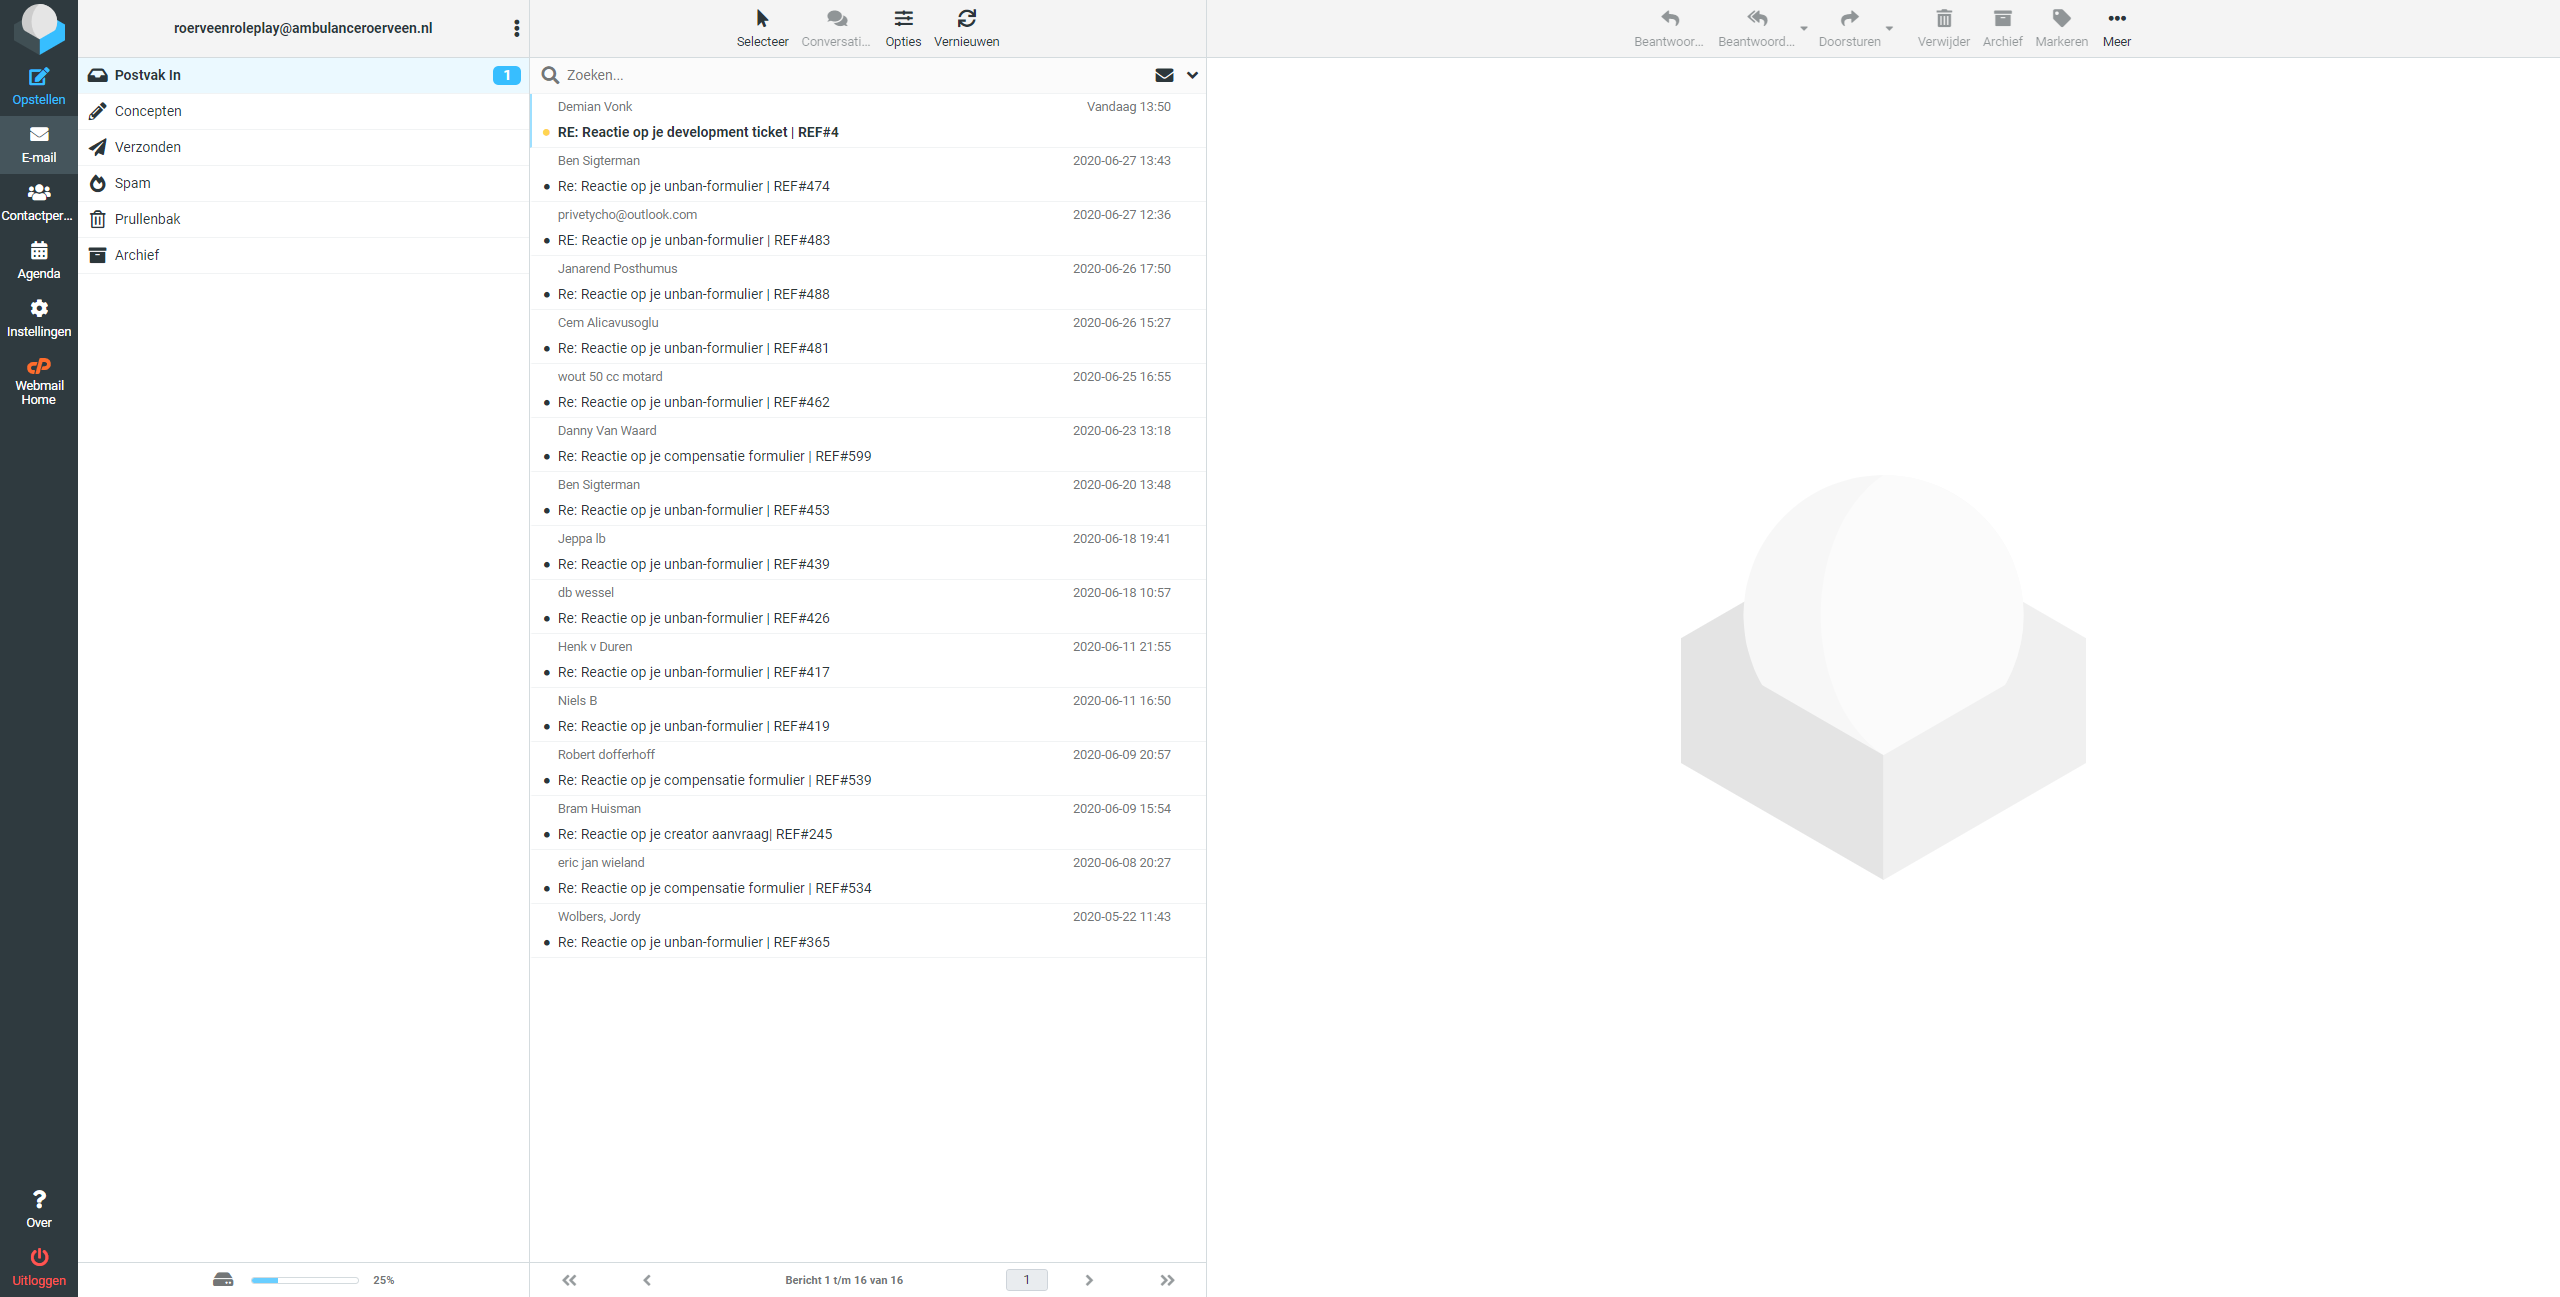Open account actions three-dot menu
This screenshot has width=2560, height=1297.
tap(516, 28)
